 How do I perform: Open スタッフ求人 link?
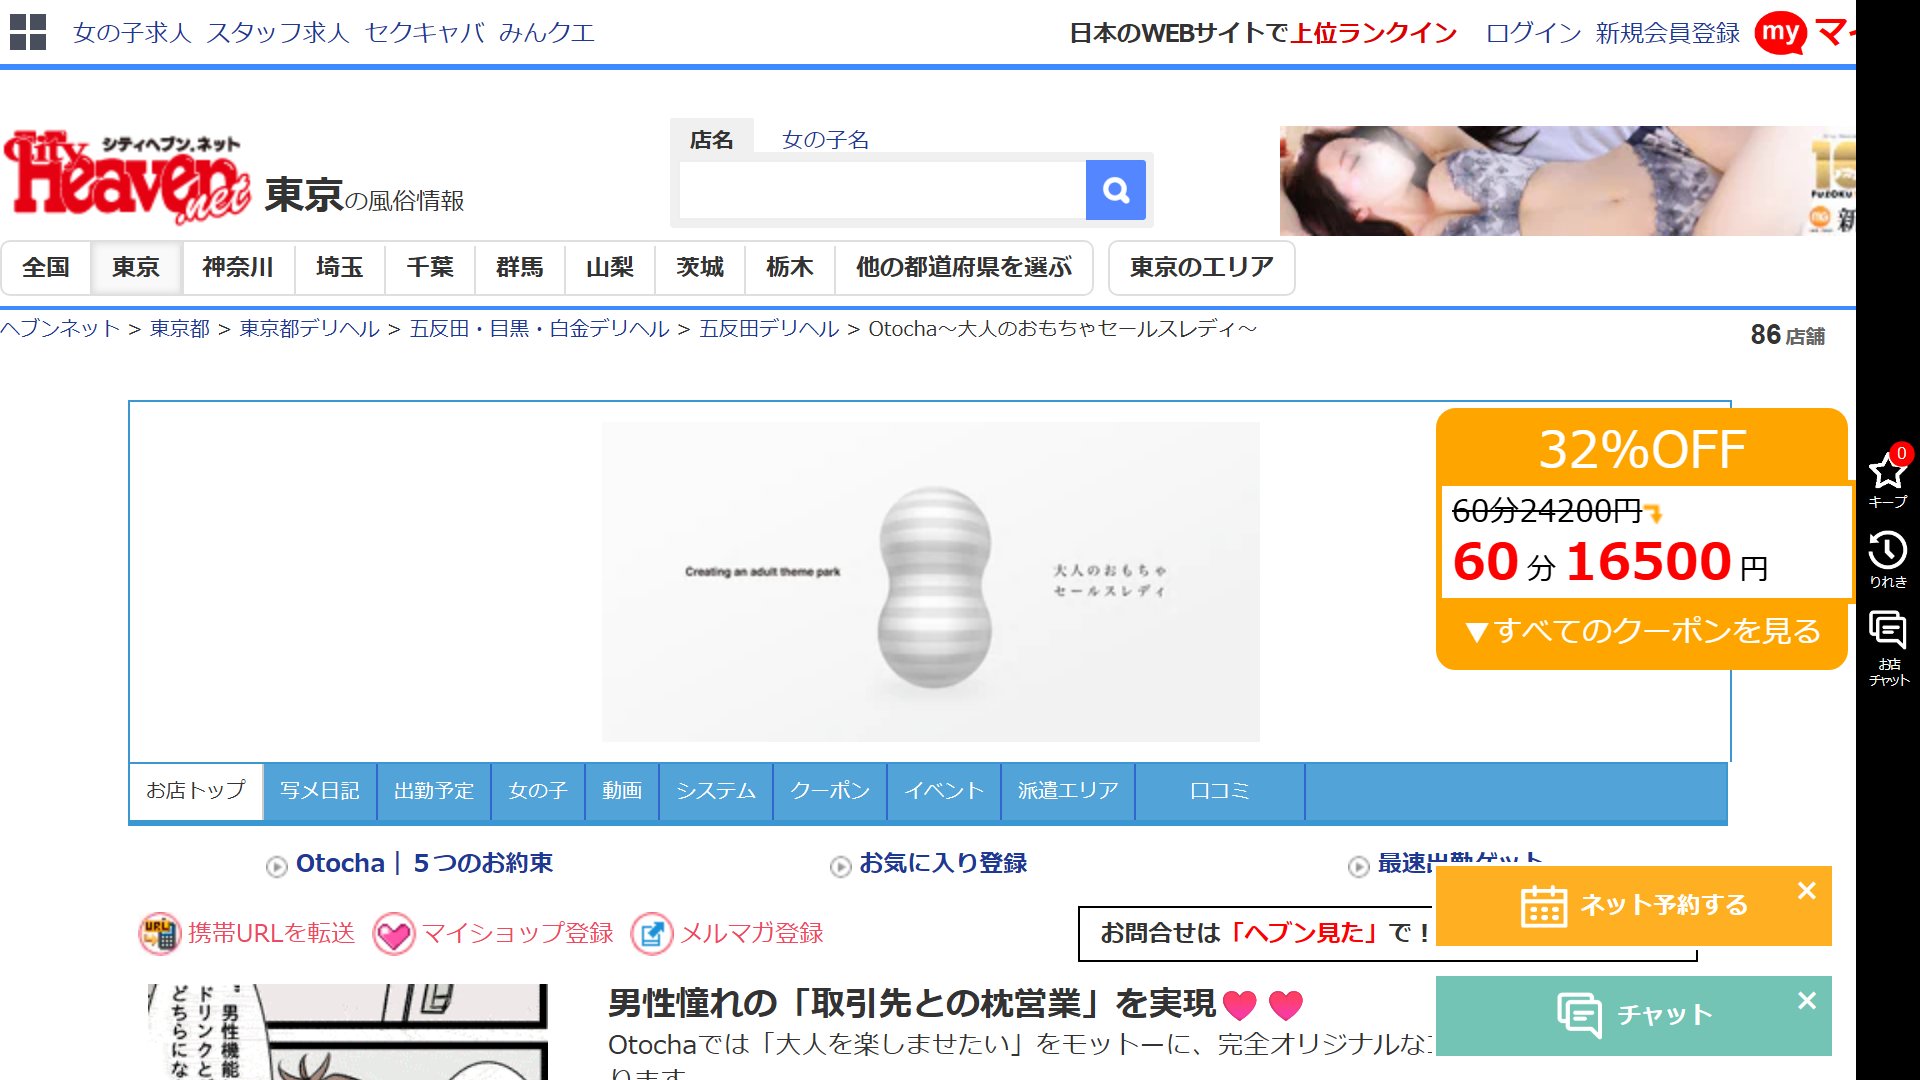[x=278, y=33]
